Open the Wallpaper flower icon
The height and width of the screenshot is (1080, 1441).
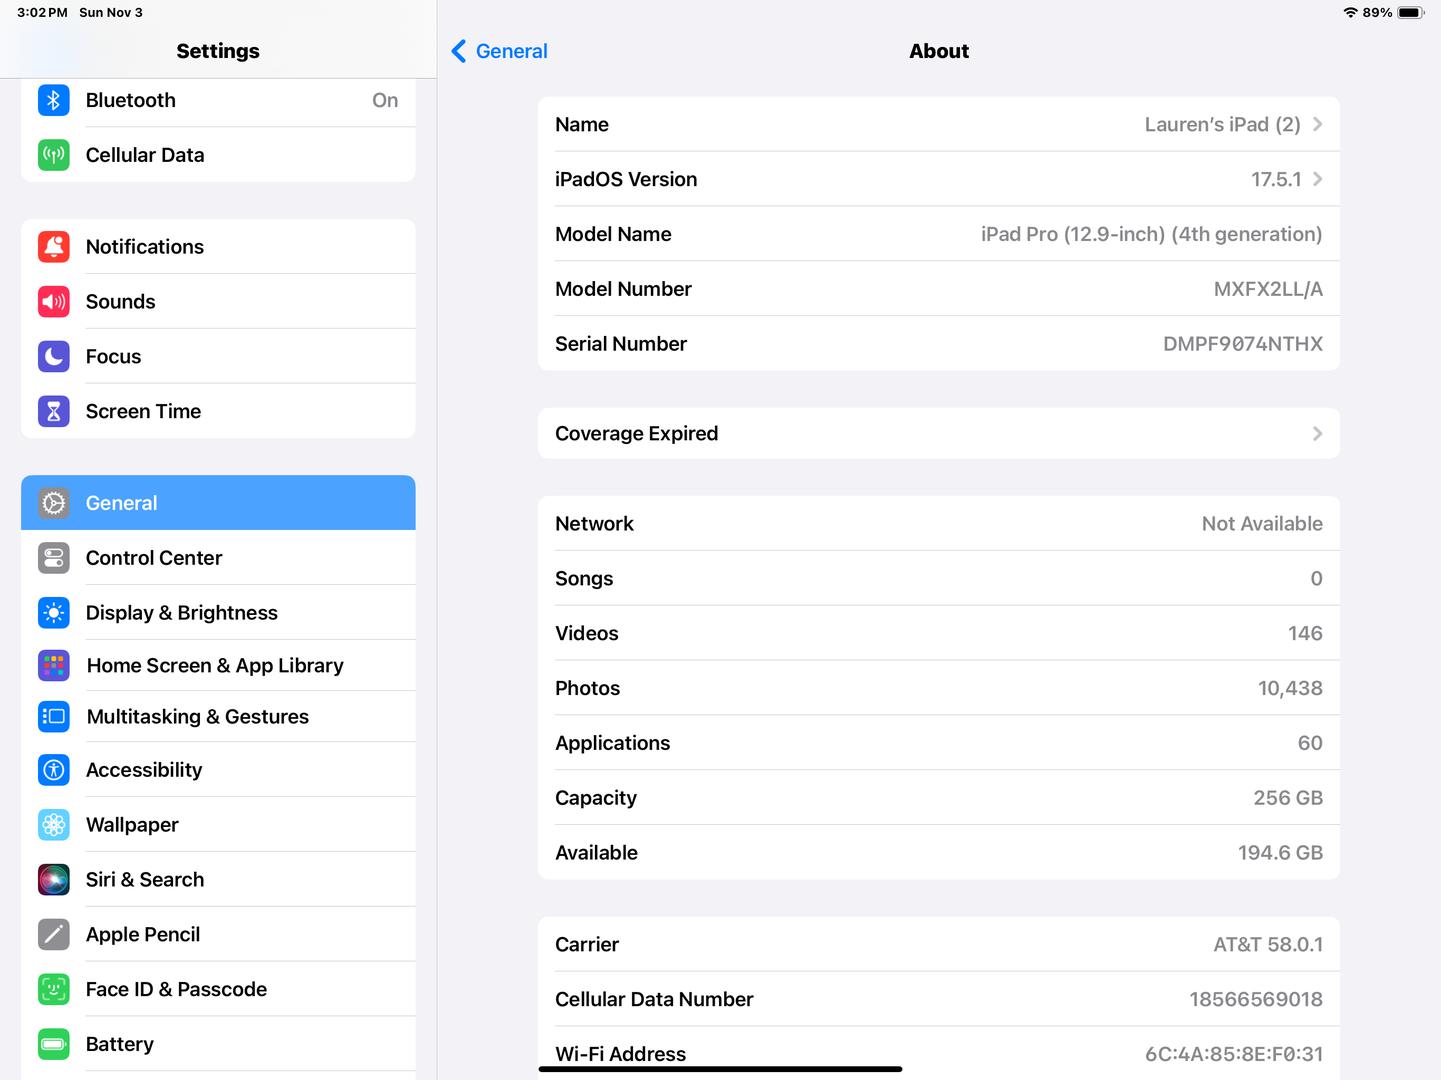pos(54,825)
